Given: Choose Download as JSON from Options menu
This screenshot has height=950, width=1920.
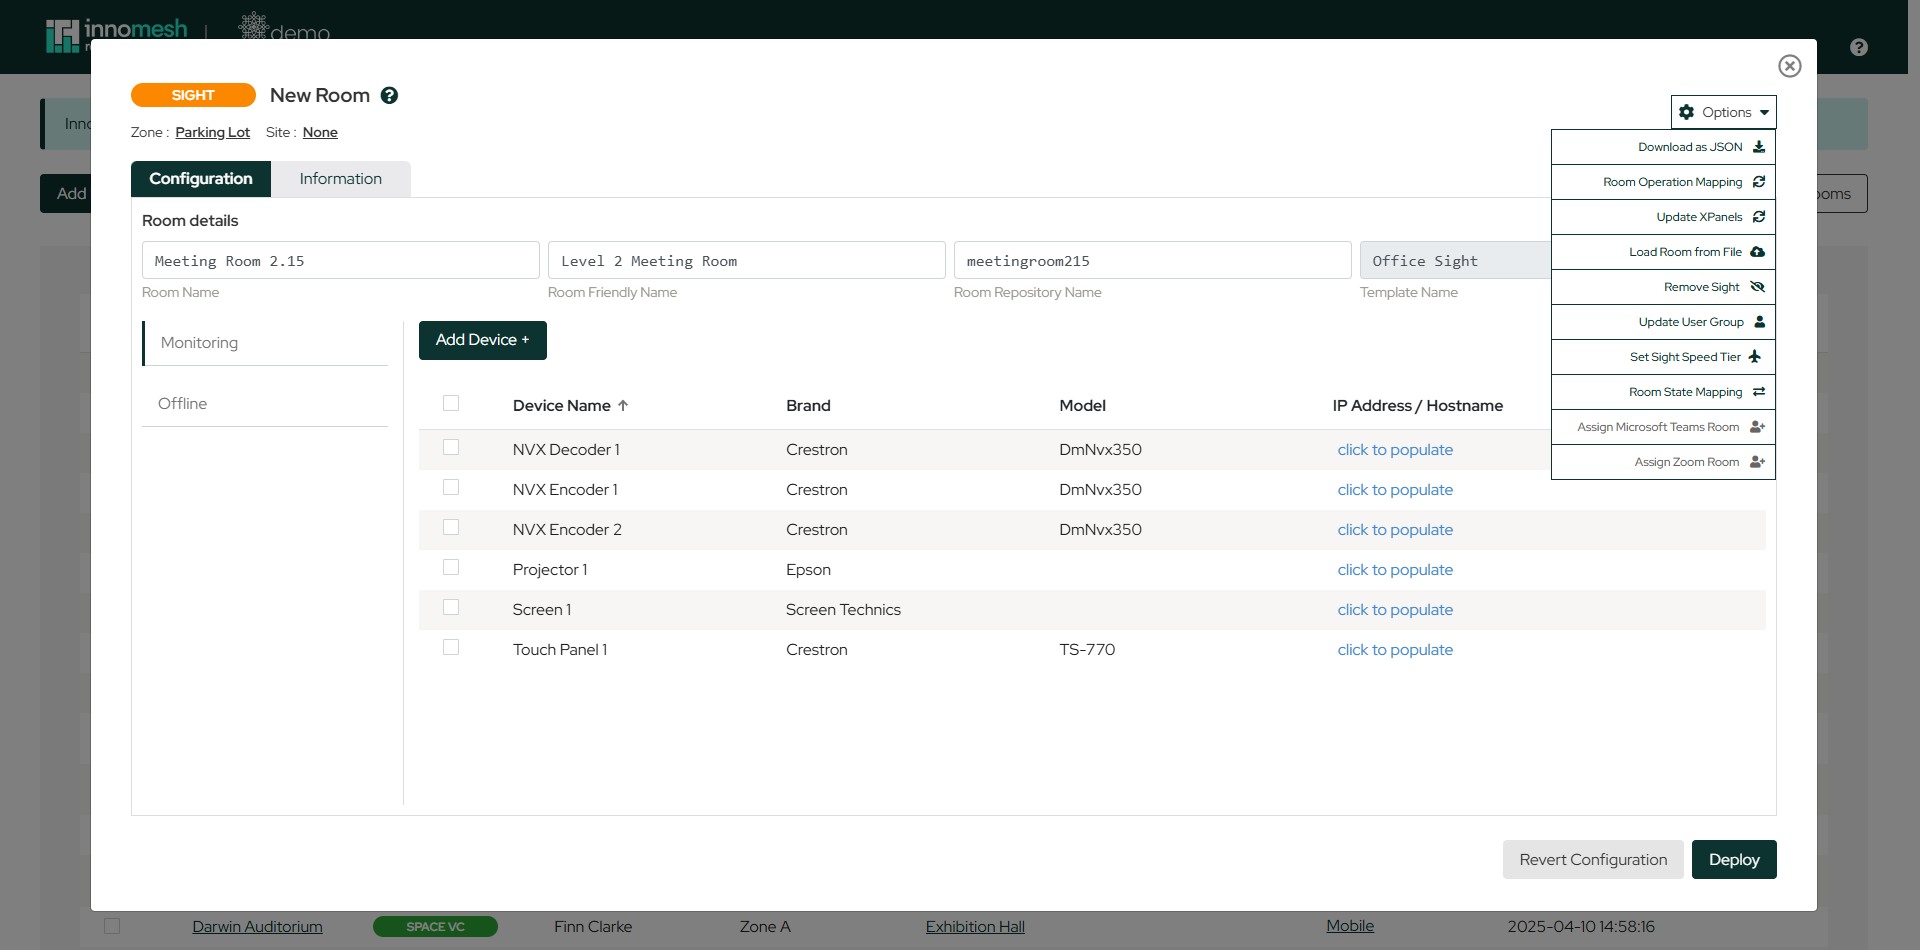Looking at the screenshot, I should [1663, 147].
